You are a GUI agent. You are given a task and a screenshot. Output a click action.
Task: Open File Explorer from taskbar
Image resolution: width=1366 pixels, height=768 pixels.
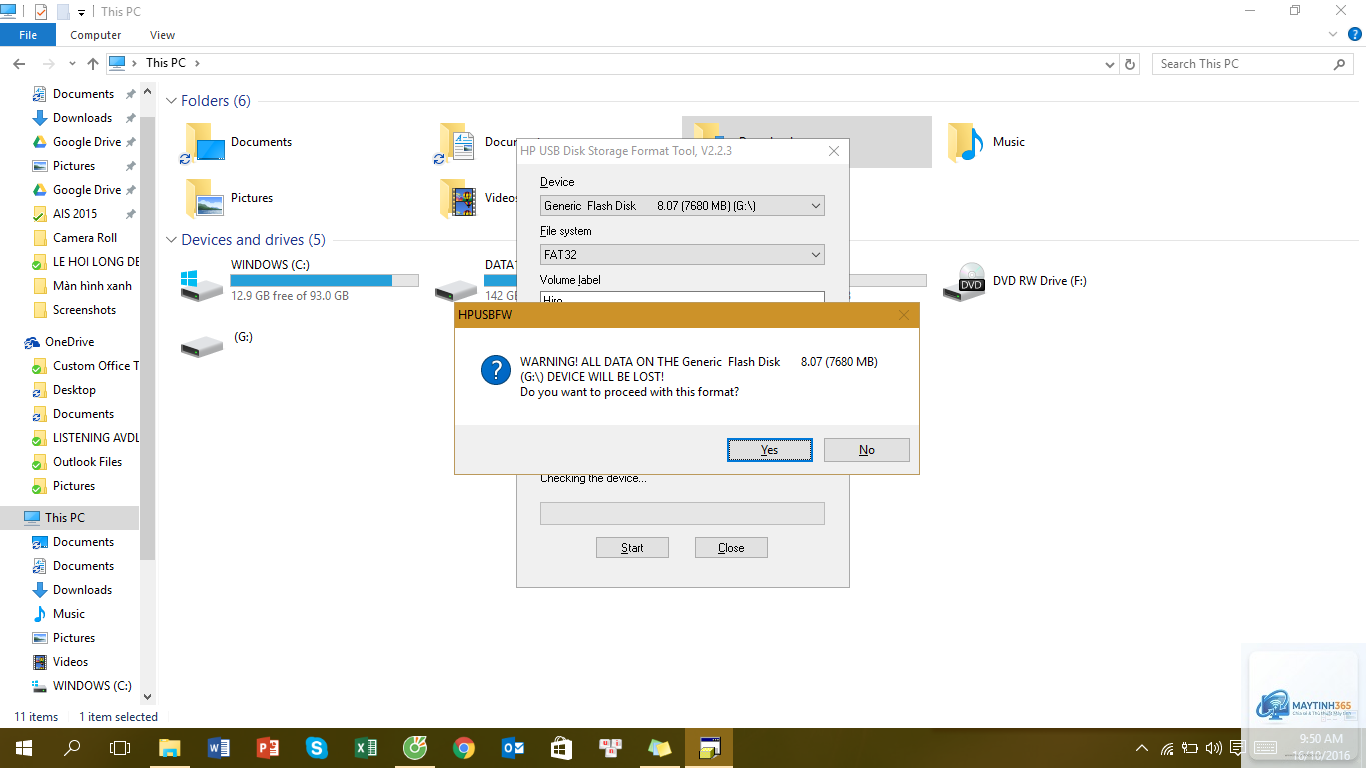click(x=170, y=748)
